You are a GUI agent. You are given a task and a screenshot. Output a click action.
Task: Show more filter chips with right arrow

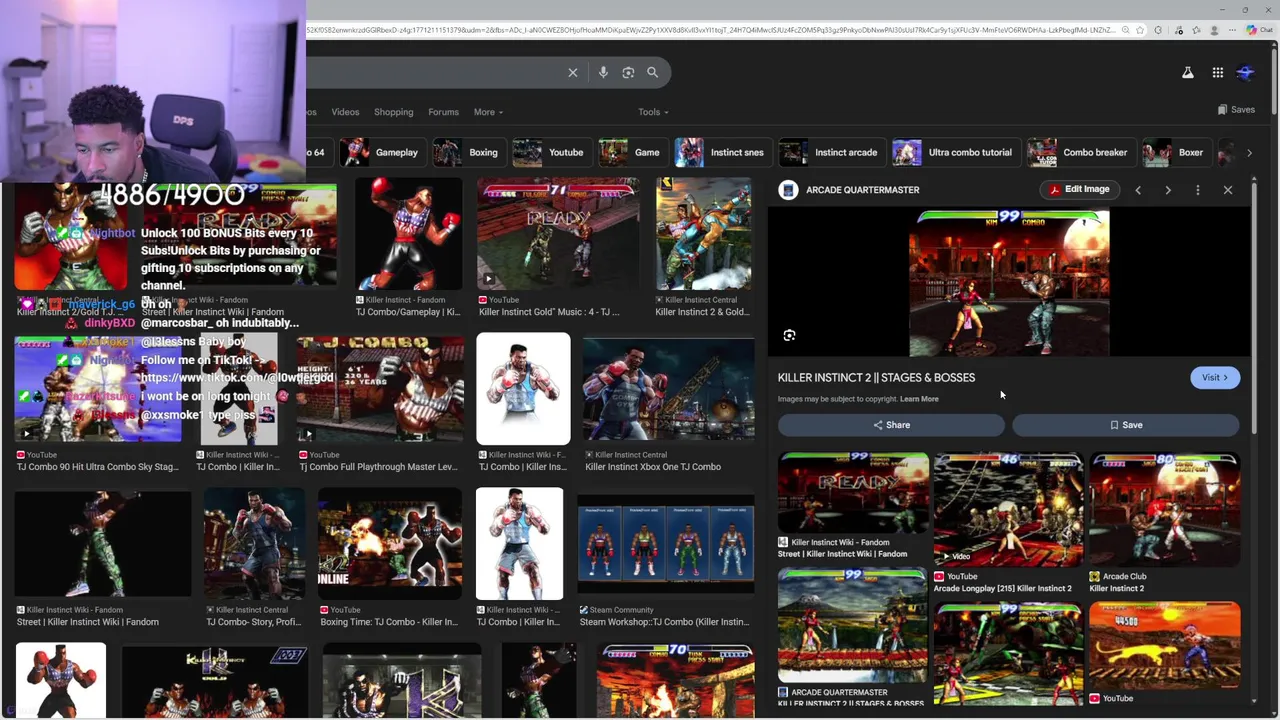tap(1249, 153)
